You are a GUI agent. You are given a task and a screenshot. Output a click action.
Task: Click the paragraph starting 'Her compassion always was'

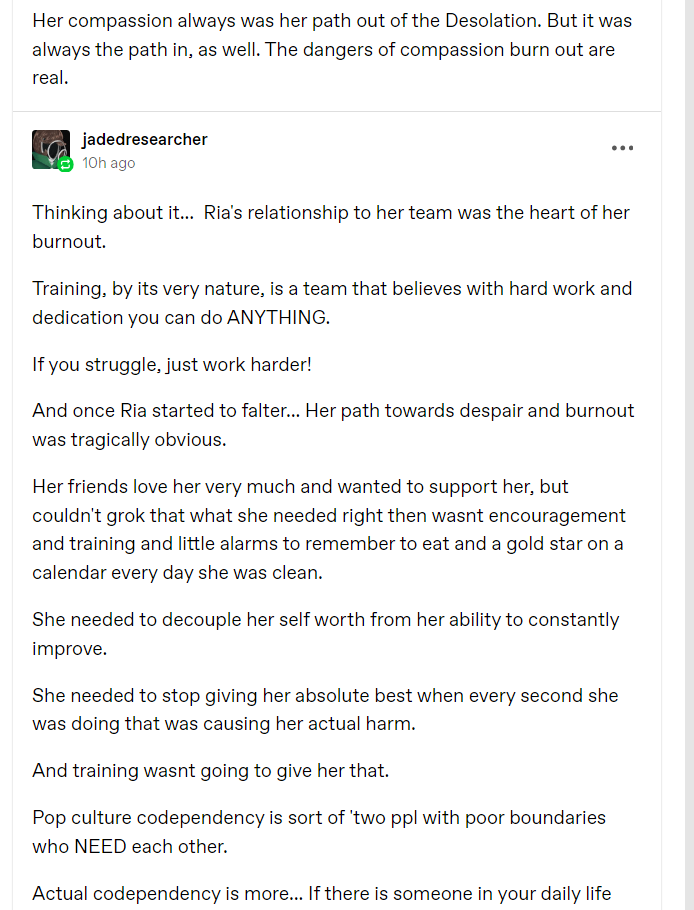[x=331, y=34]
